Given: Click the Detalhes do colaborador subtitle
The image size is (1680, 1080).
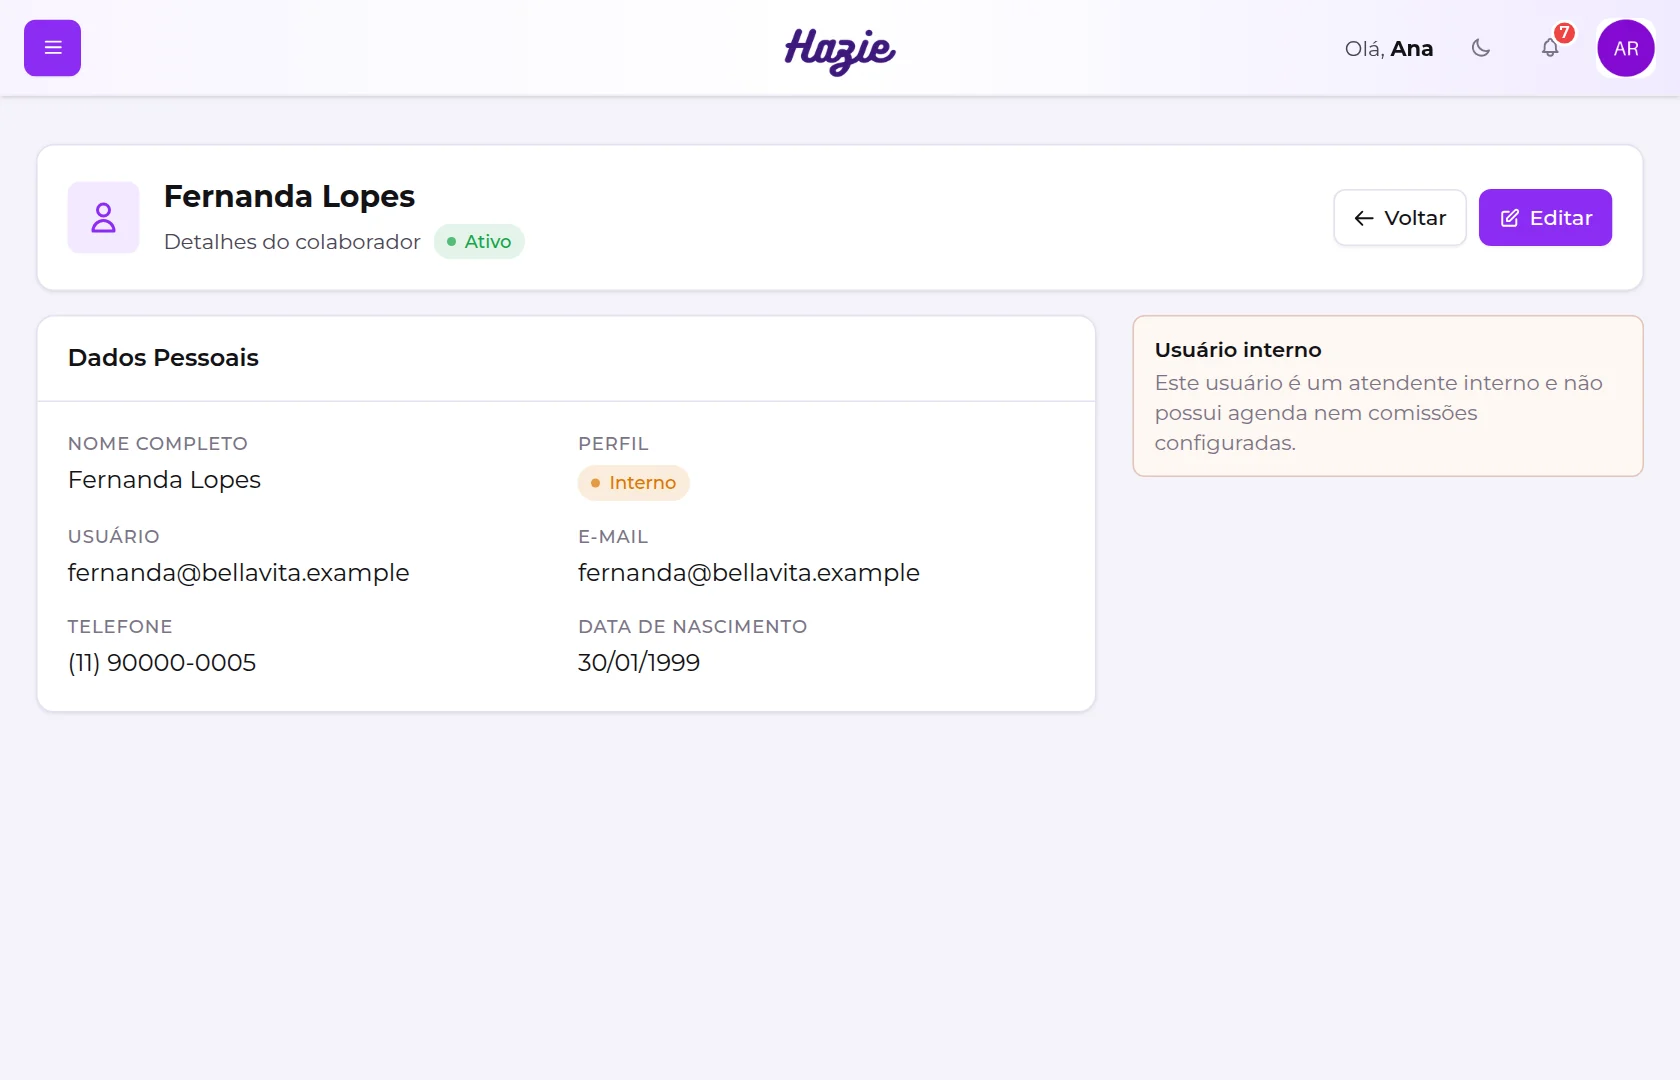Looking at the screenshot, I should [292, 242].
